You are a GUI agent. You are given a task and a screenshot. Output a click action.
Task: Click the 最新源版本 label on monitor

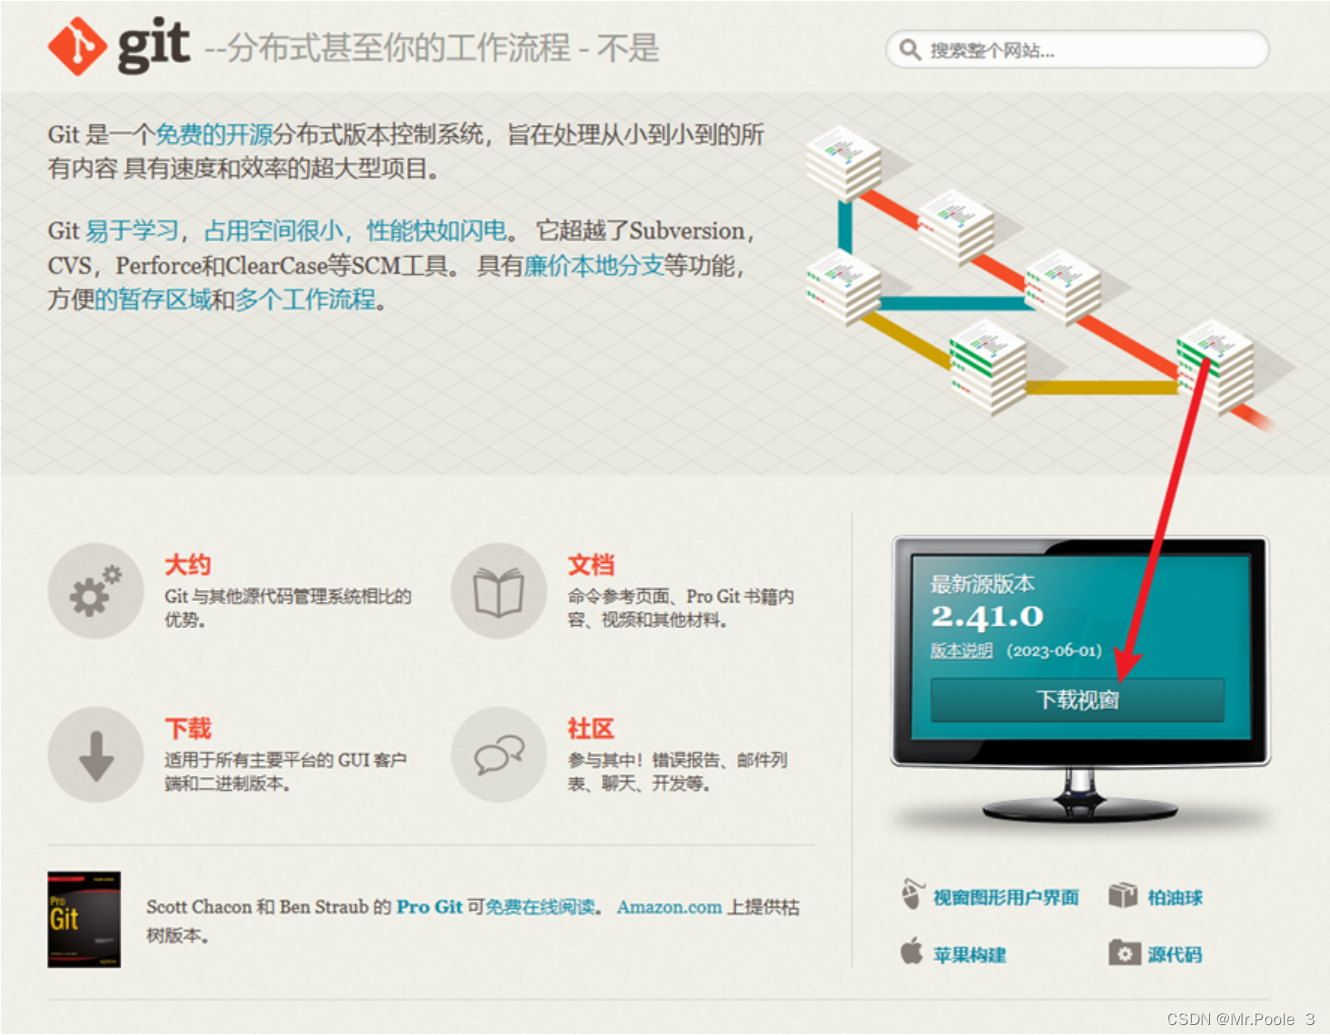982,584
